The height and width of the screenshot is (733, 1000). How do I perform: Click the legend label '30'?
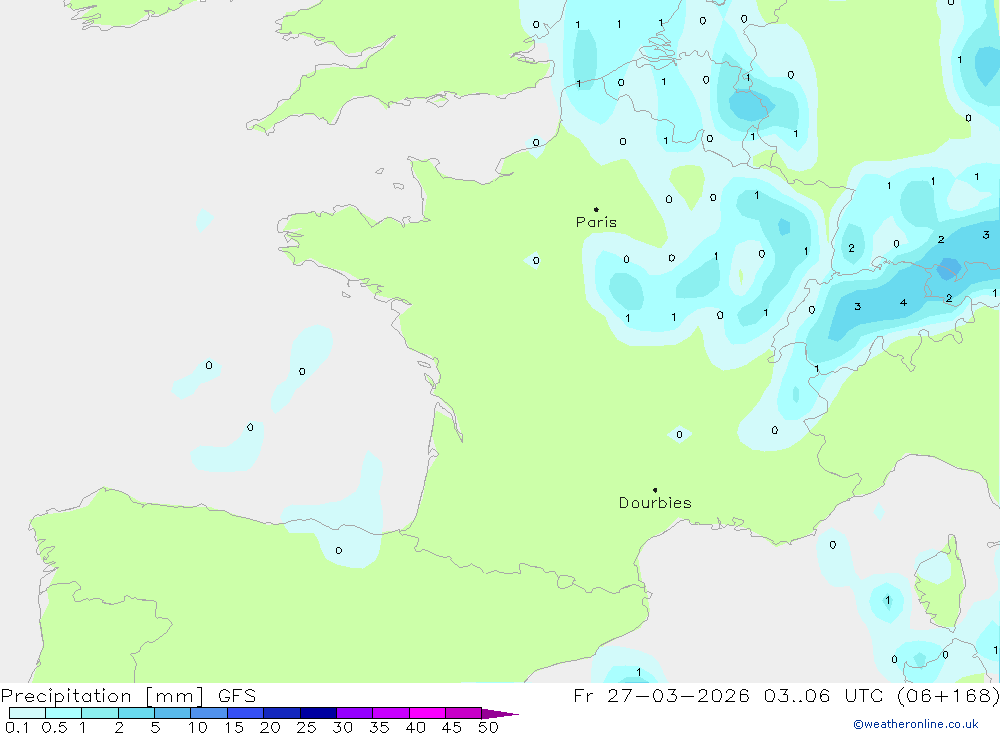point(342,727)
